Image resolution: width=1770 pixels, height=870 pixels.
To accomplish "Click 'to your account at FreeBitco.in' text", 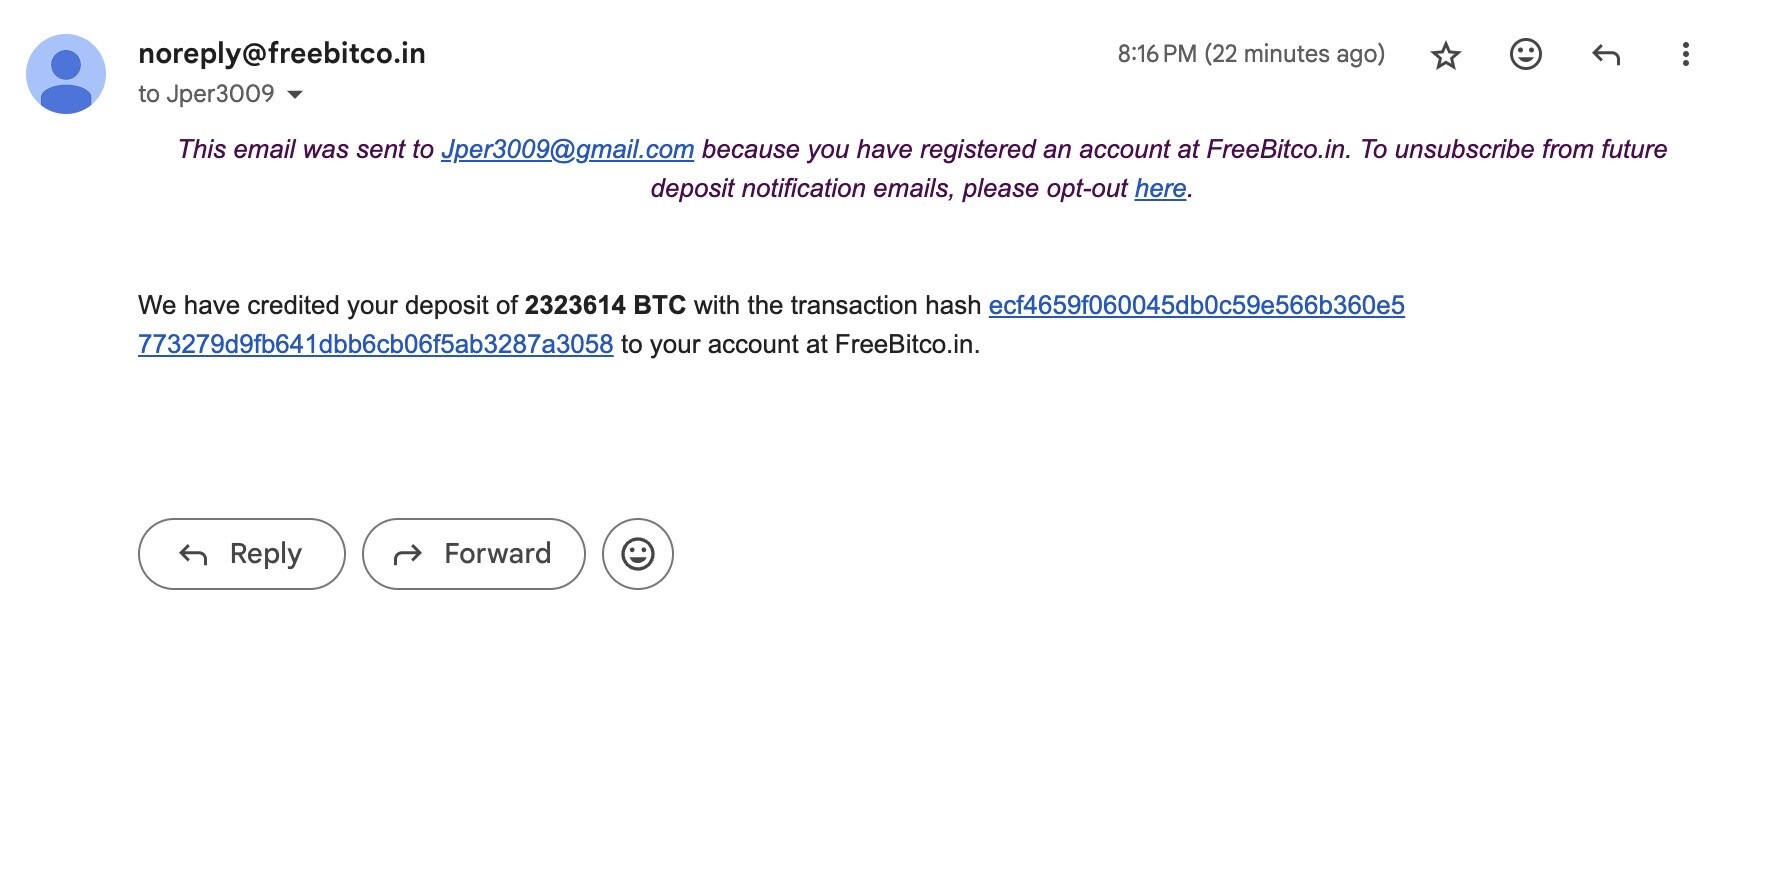I will pos(800,344).
